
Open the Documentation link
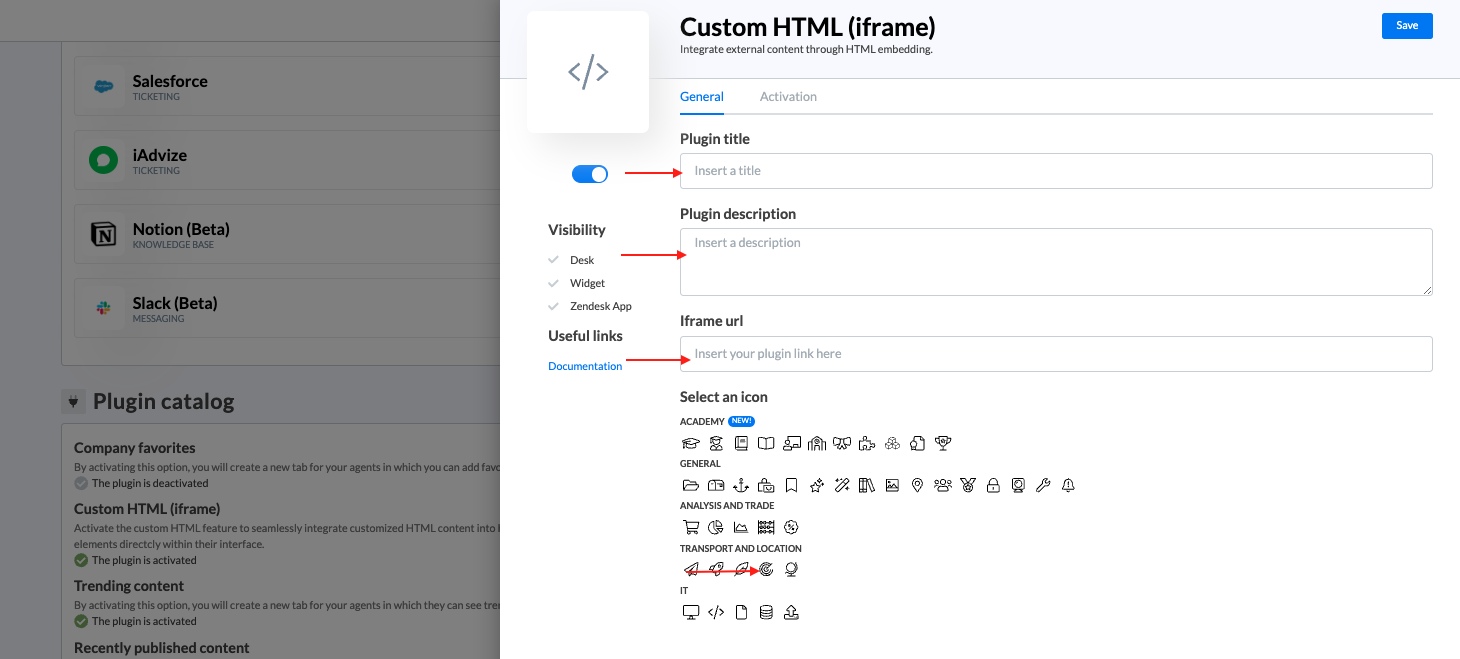tap(585, 366)
